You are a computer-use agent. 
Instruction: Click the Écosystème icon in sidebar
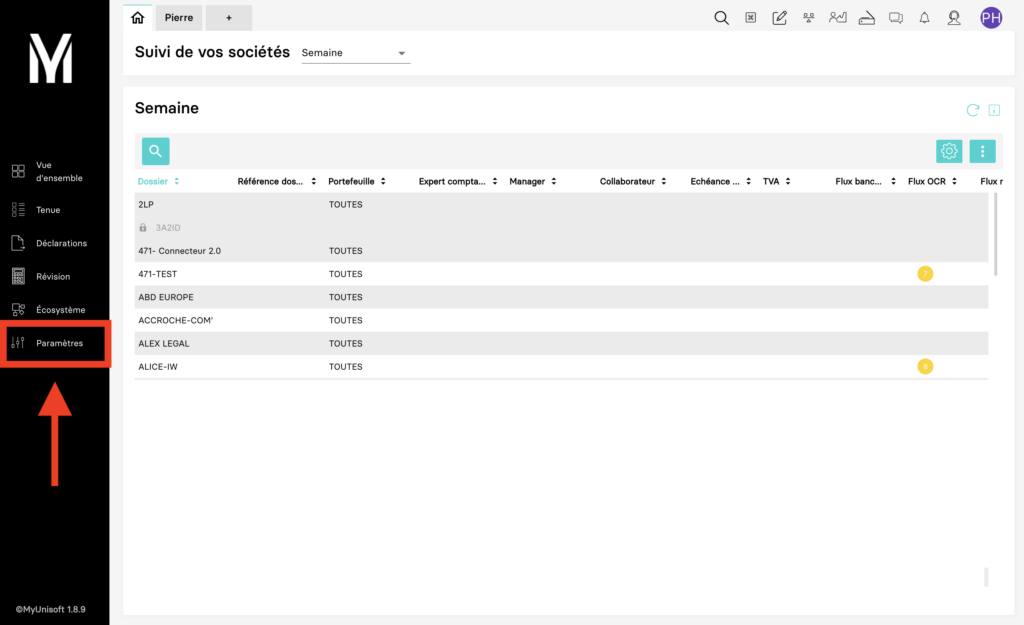coord(18,310)
